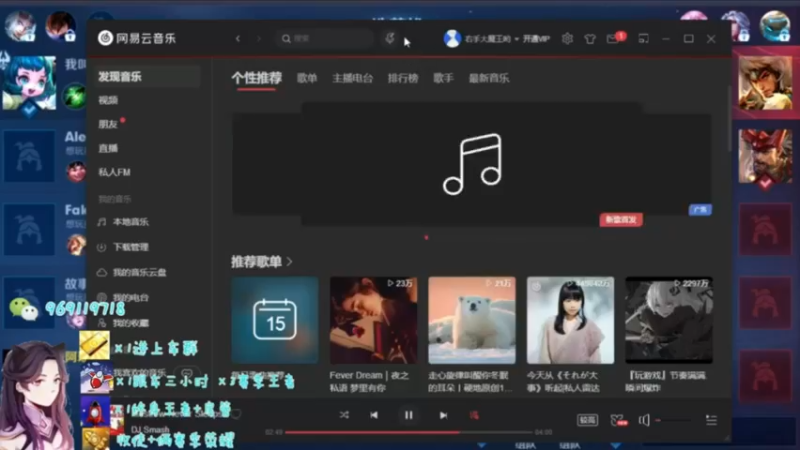Go forward with the right arrow
This screenshot has height=450, width=800.
(259, 39)
